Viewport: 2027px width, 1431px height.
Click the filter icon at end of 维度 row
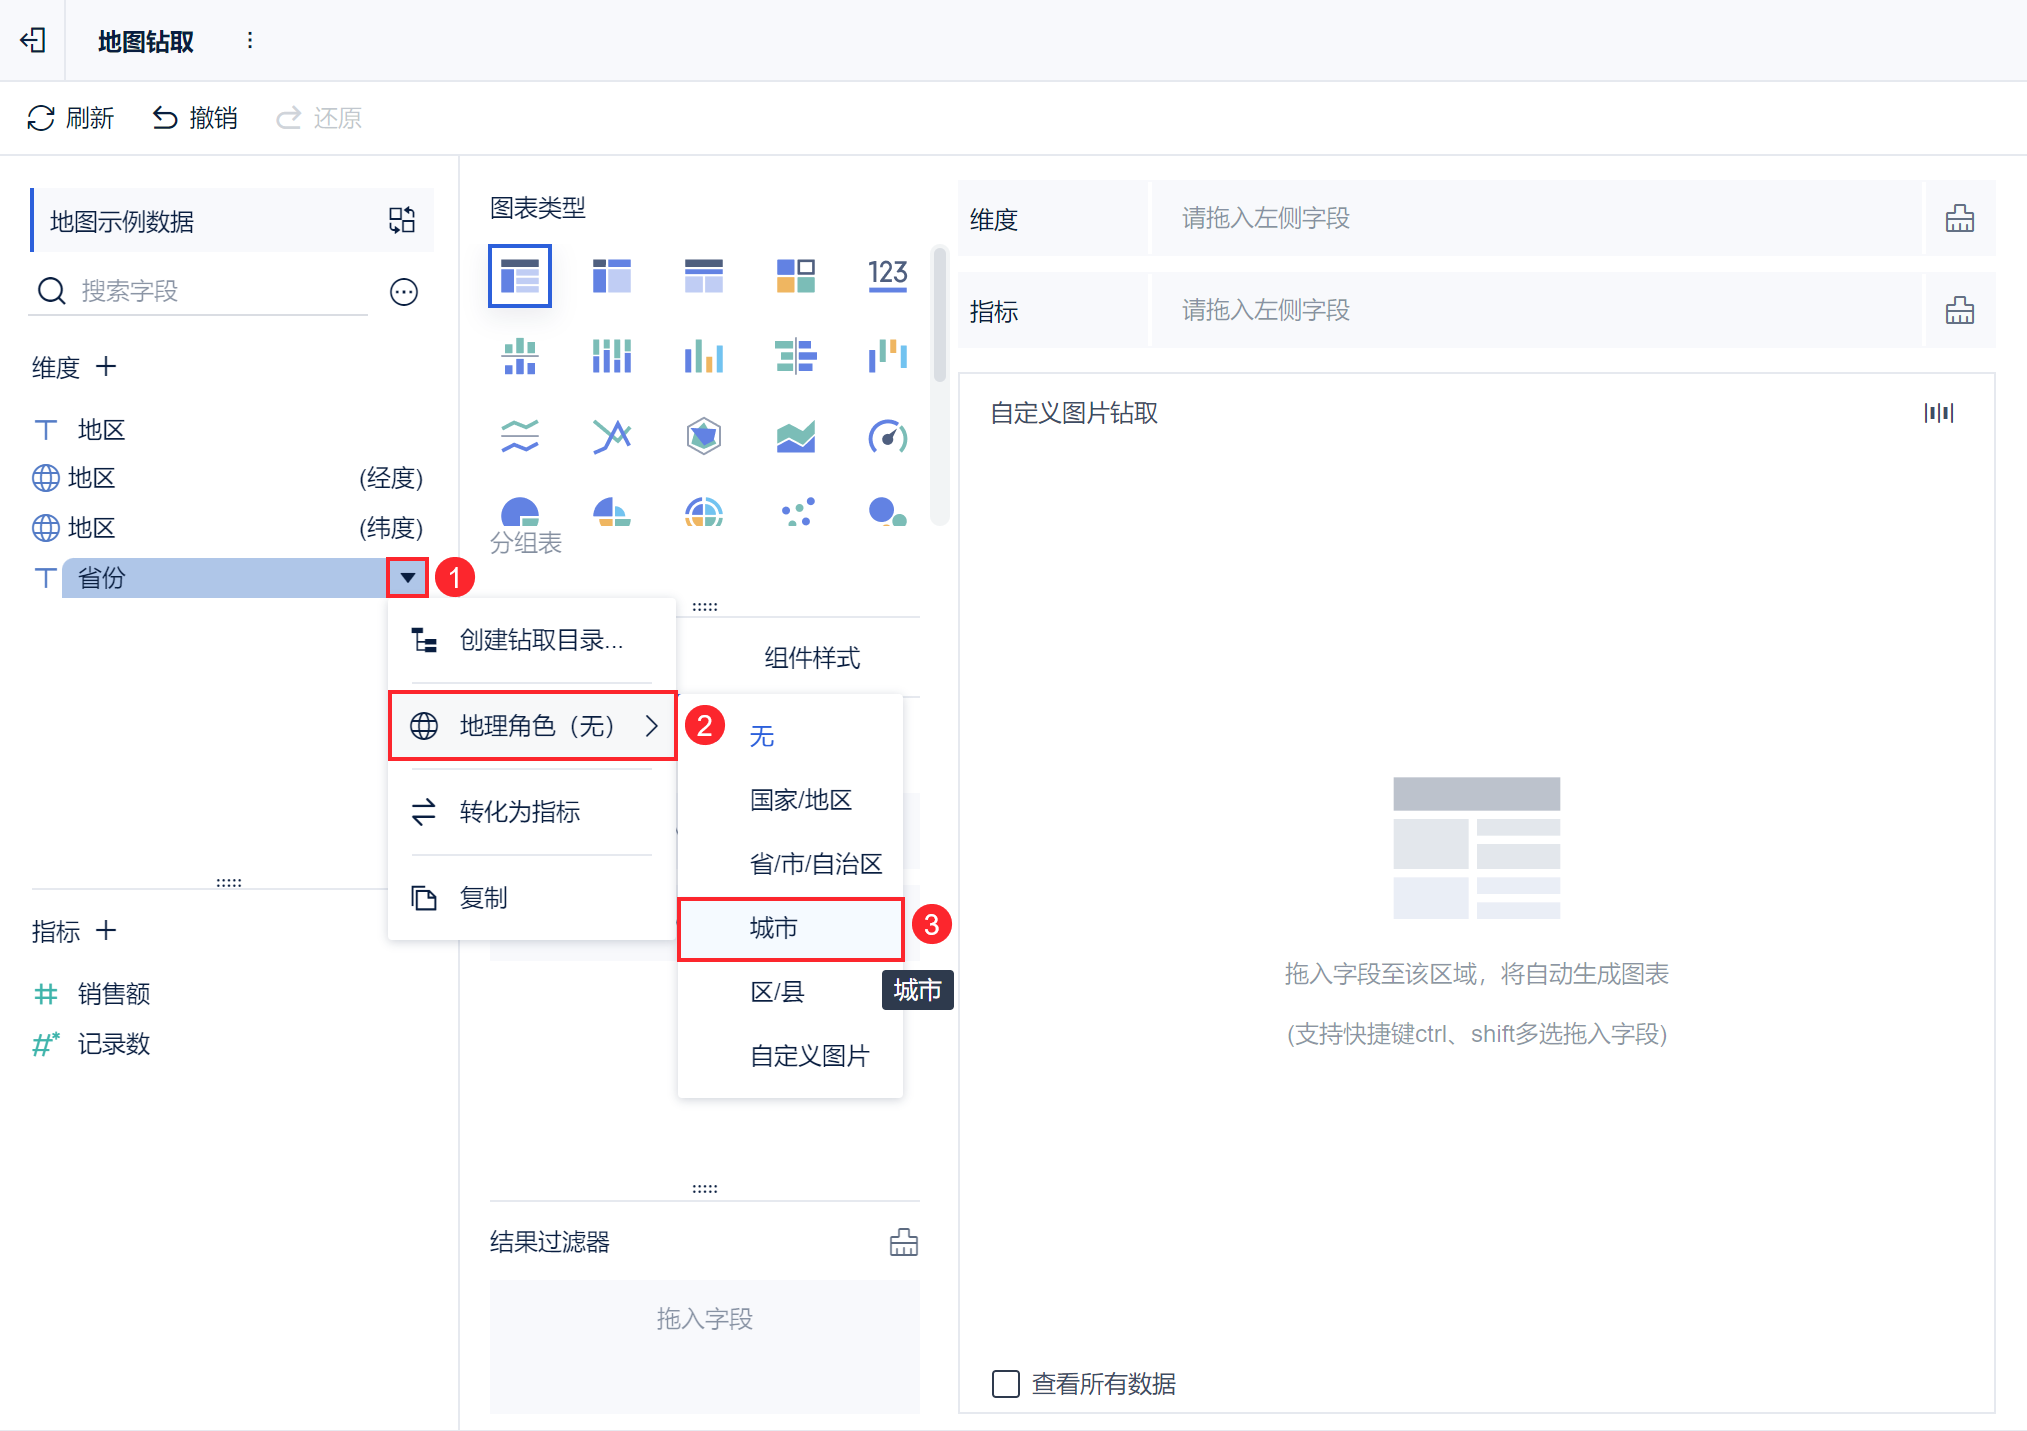point(1959,219)
